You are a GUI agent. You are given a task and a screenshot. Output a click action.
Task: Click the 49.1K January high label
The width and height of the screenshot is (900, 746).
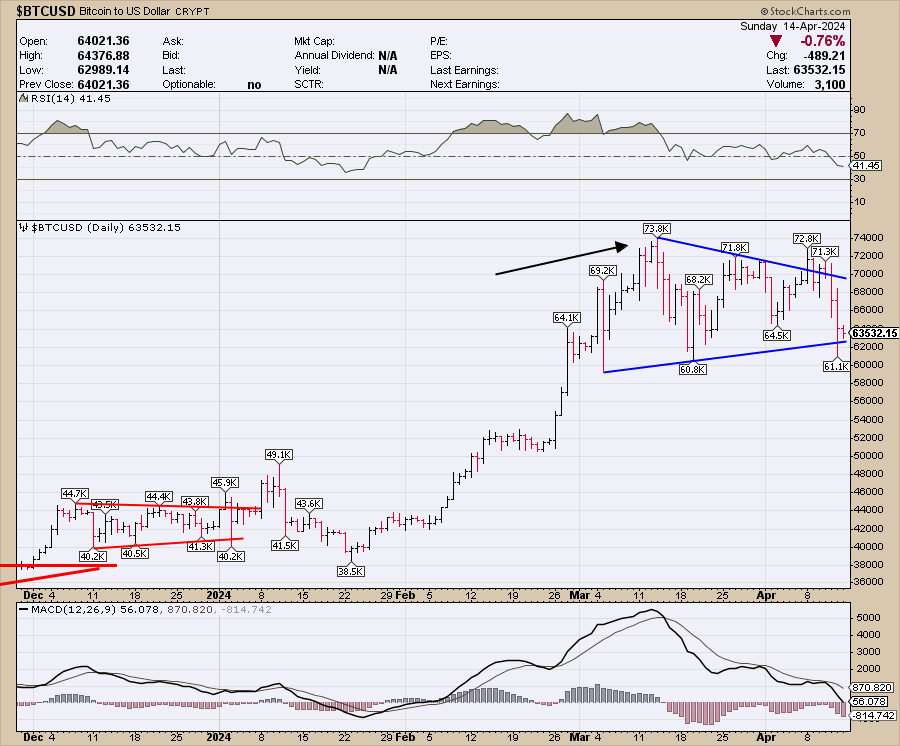coord(279,454)
